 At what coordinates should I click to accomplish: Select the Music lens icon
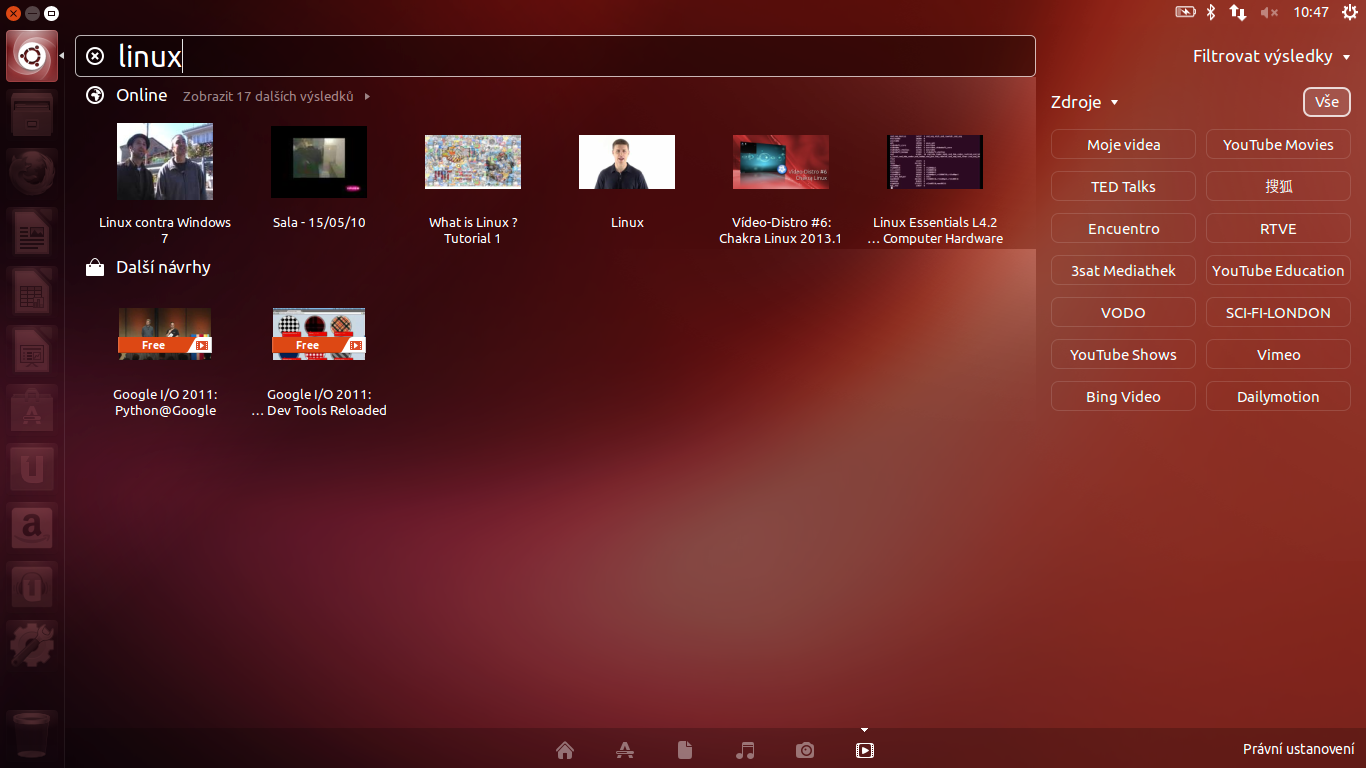tap(745, 750)
